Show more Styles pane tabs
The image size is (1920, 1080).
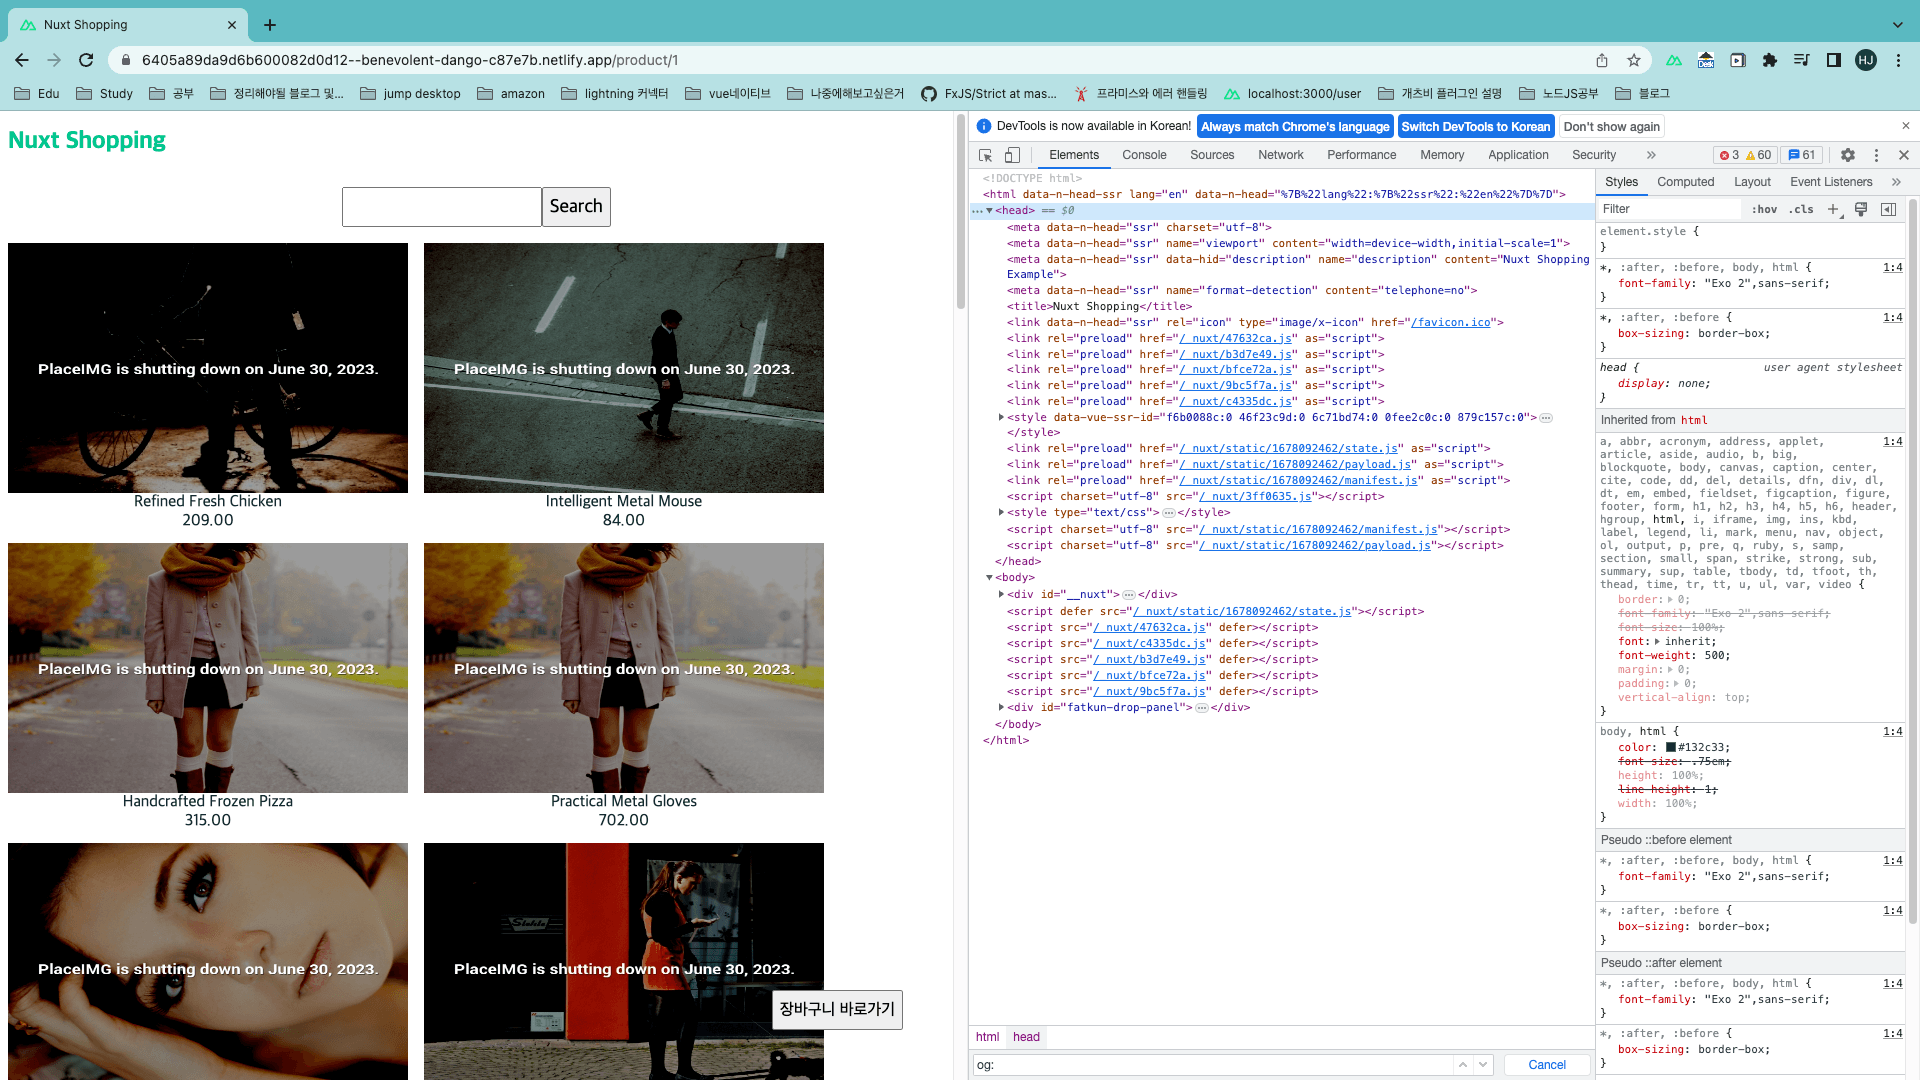click(x=1896, y=182)
